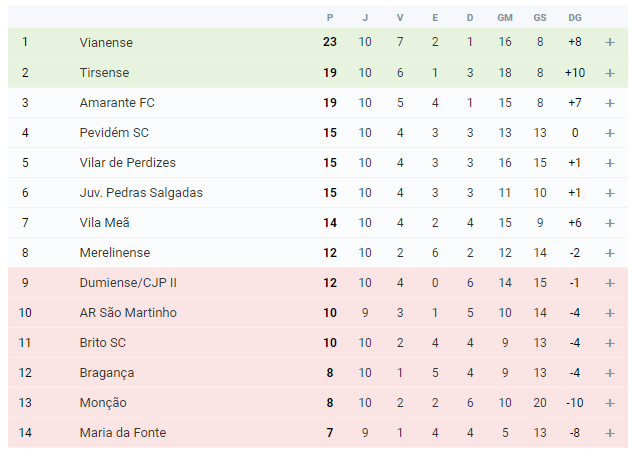Click plus icon for Juv. Pedras Salgadas
This screenshot has width=633, height=455.
610,193
